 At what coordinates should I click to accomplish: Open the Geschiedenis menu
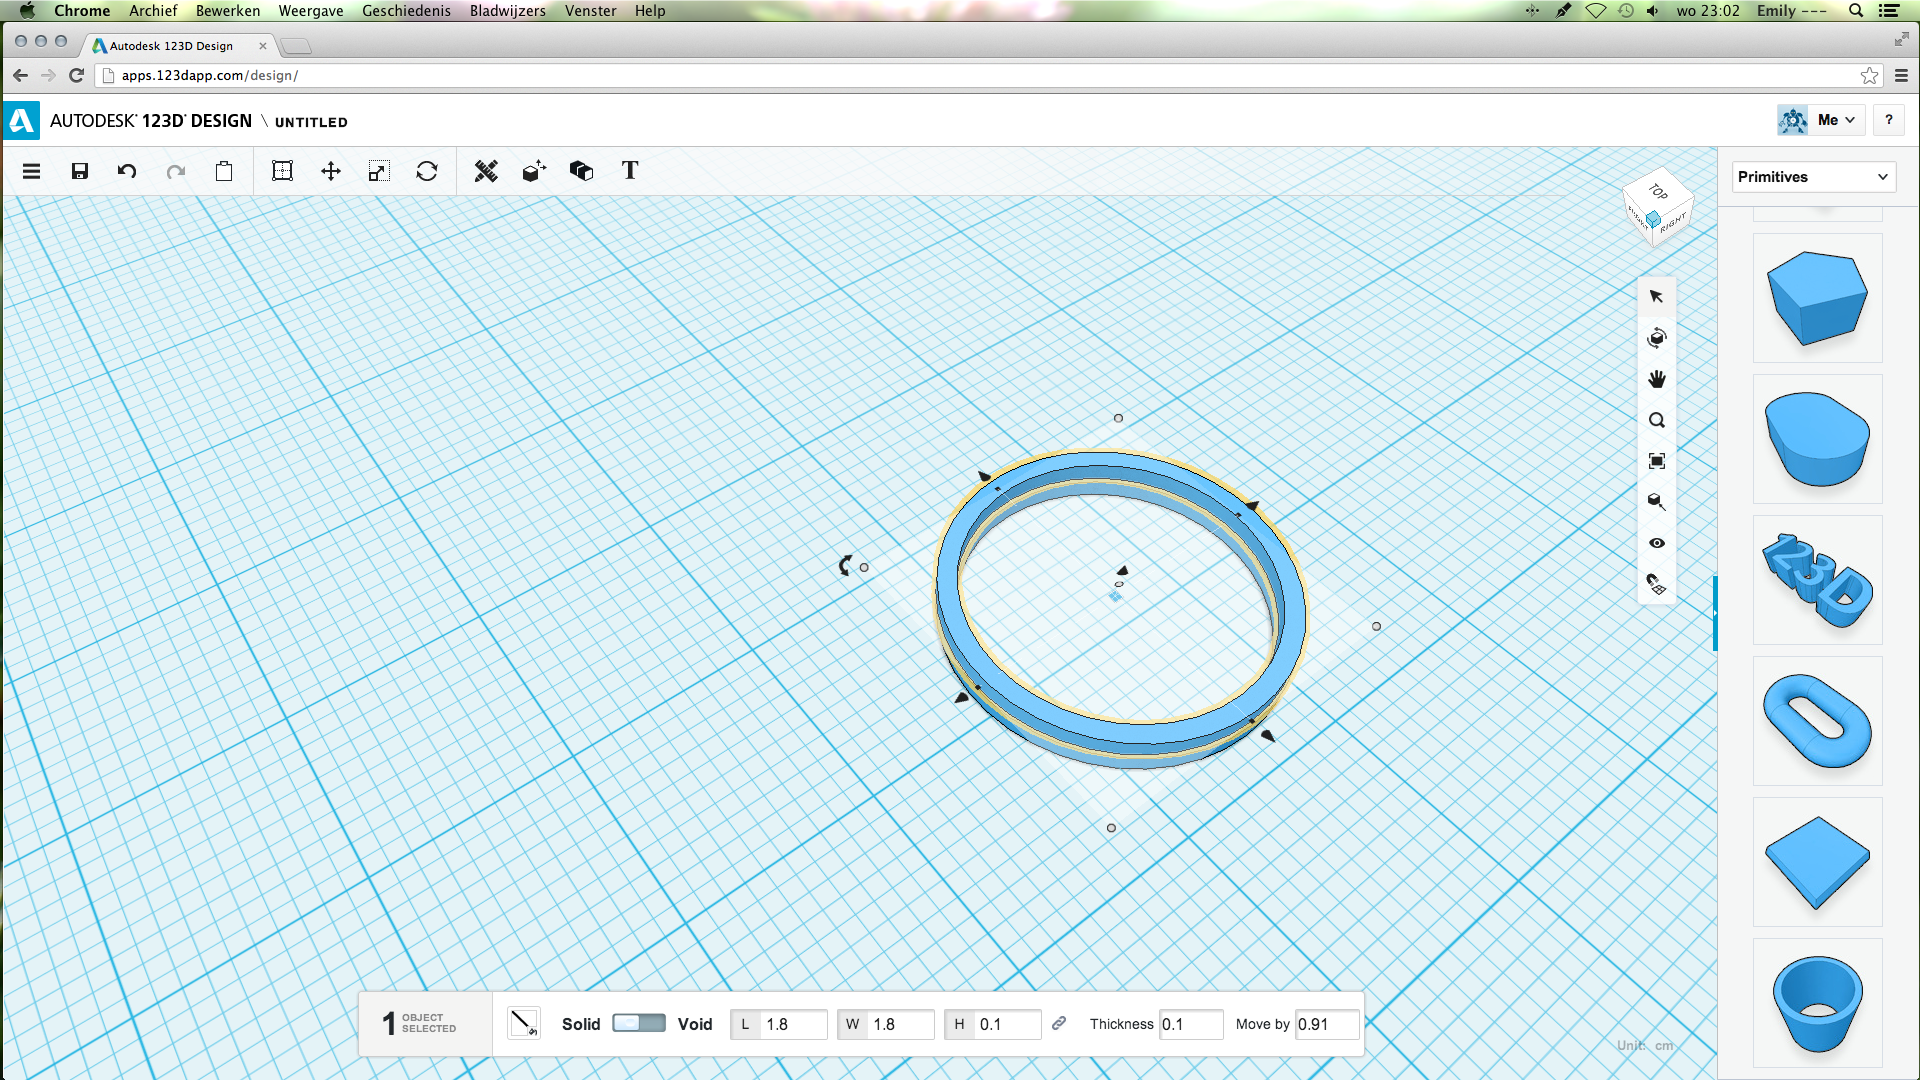(406, 10)
